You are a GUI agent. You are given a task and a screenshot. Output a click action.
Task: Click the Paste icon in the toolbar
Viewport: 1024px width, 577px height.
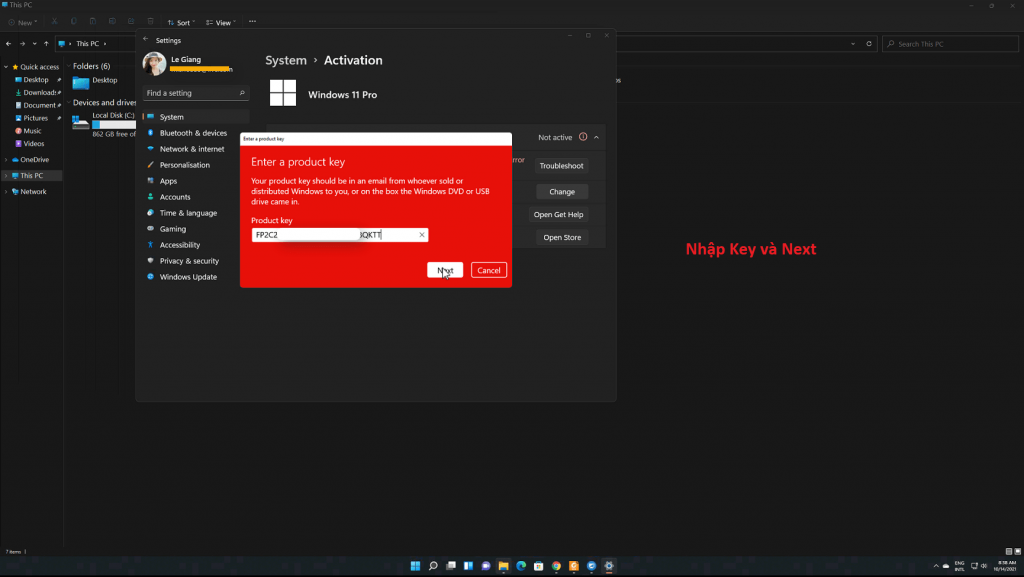(x=93, y=20)
